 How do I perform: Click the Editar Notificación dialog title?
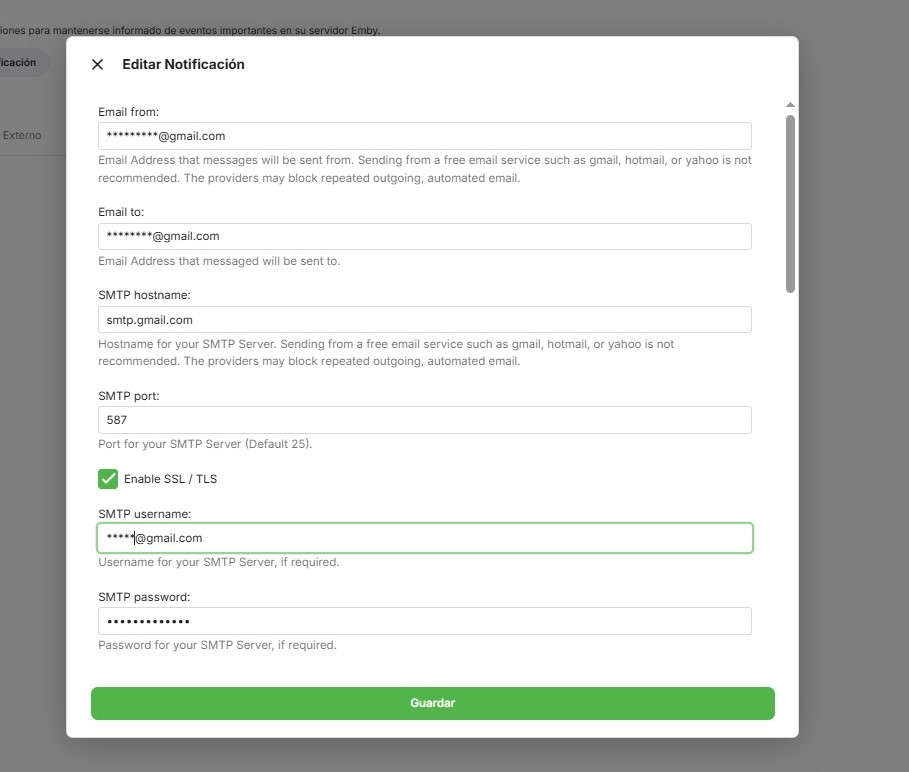[x=183, y=65]
